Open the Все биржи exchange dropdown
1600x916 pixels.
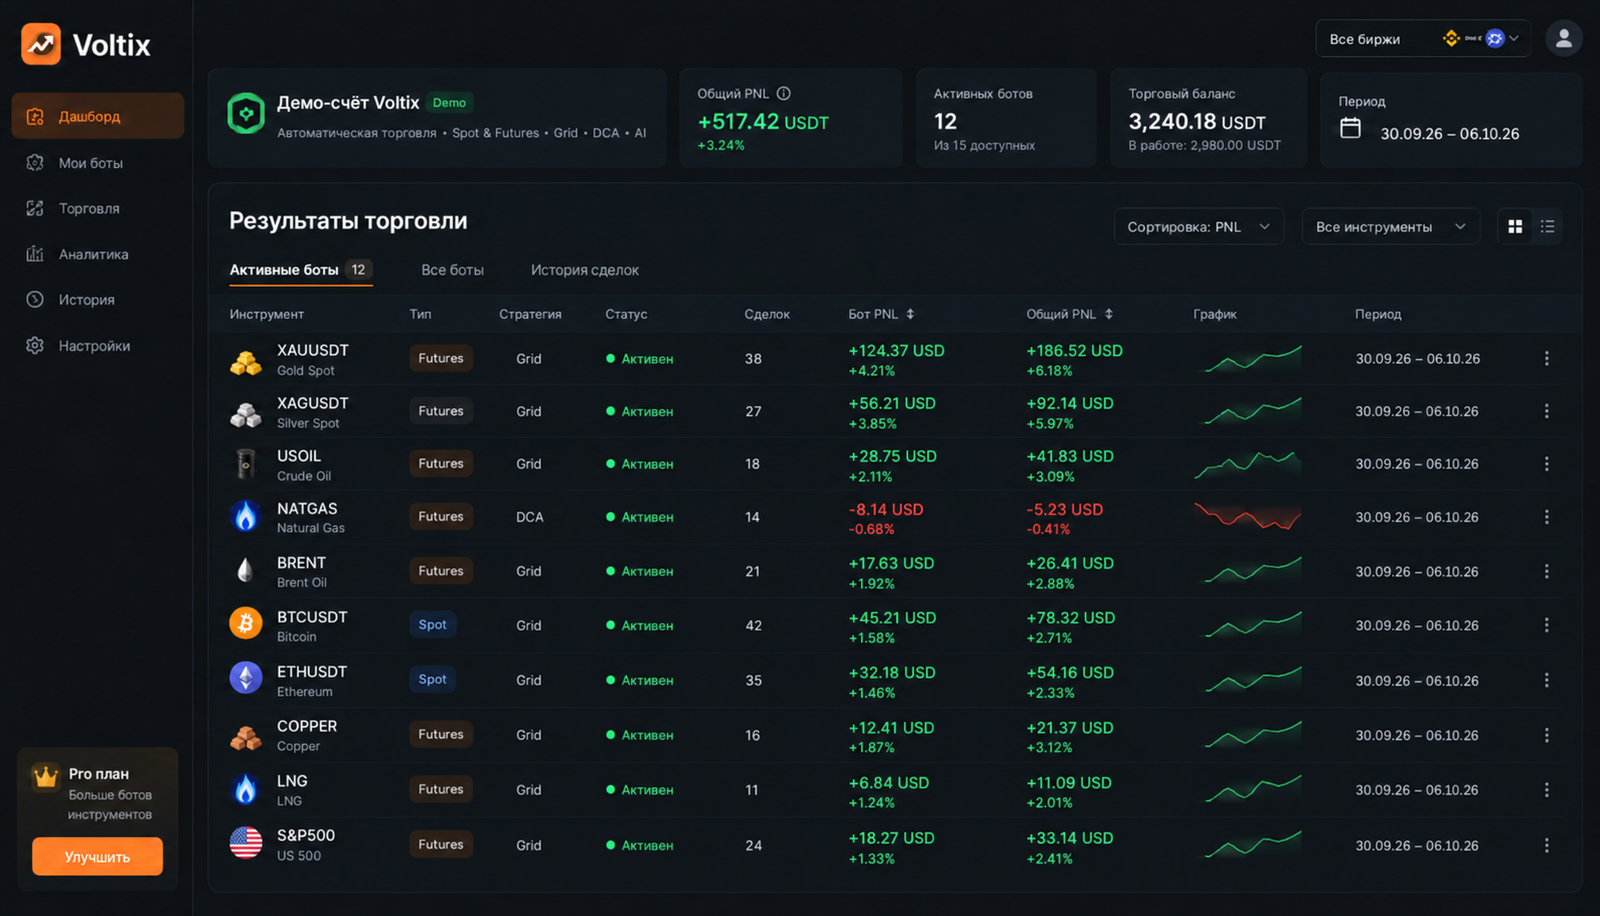point(1423,39)
